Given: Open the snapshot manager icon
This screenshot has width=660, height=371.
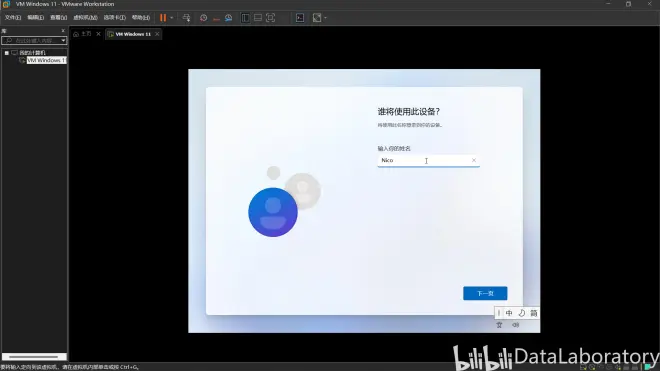Looking at the screenshot, I should [x=229, y=18].
